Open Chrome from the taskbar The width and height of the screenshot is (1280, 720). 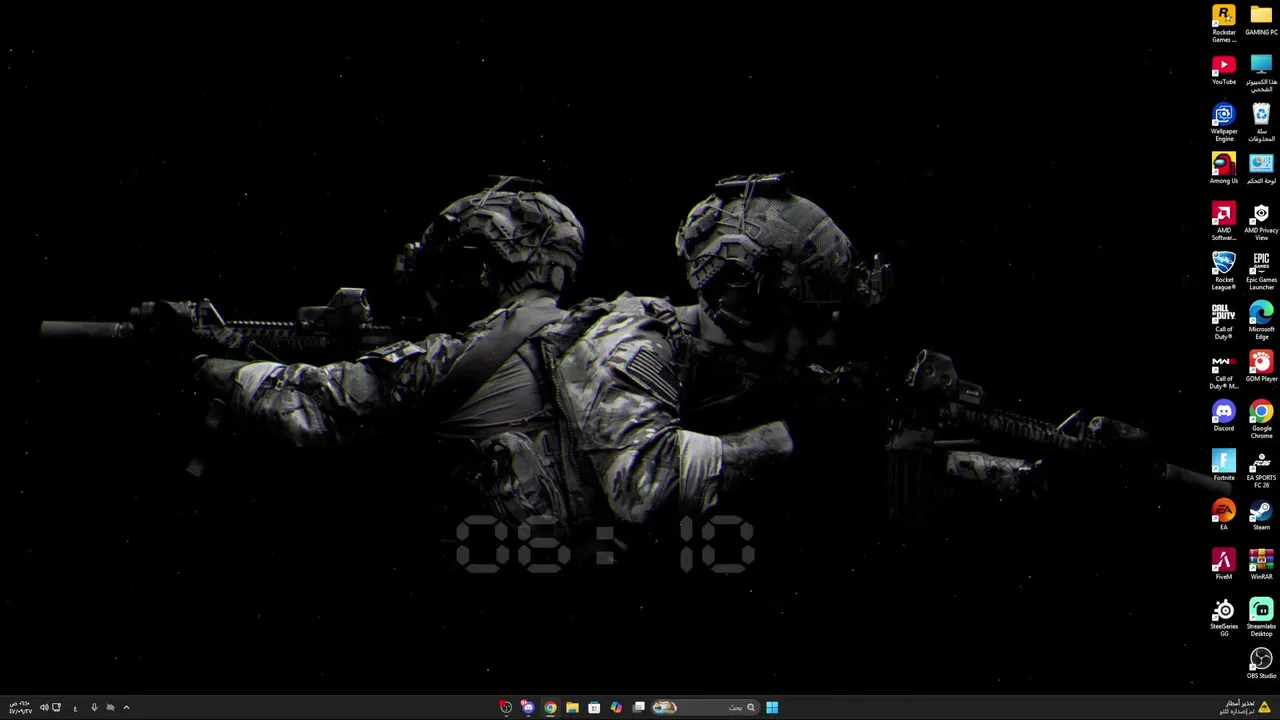pyautogui.click(x=550, y=707)
